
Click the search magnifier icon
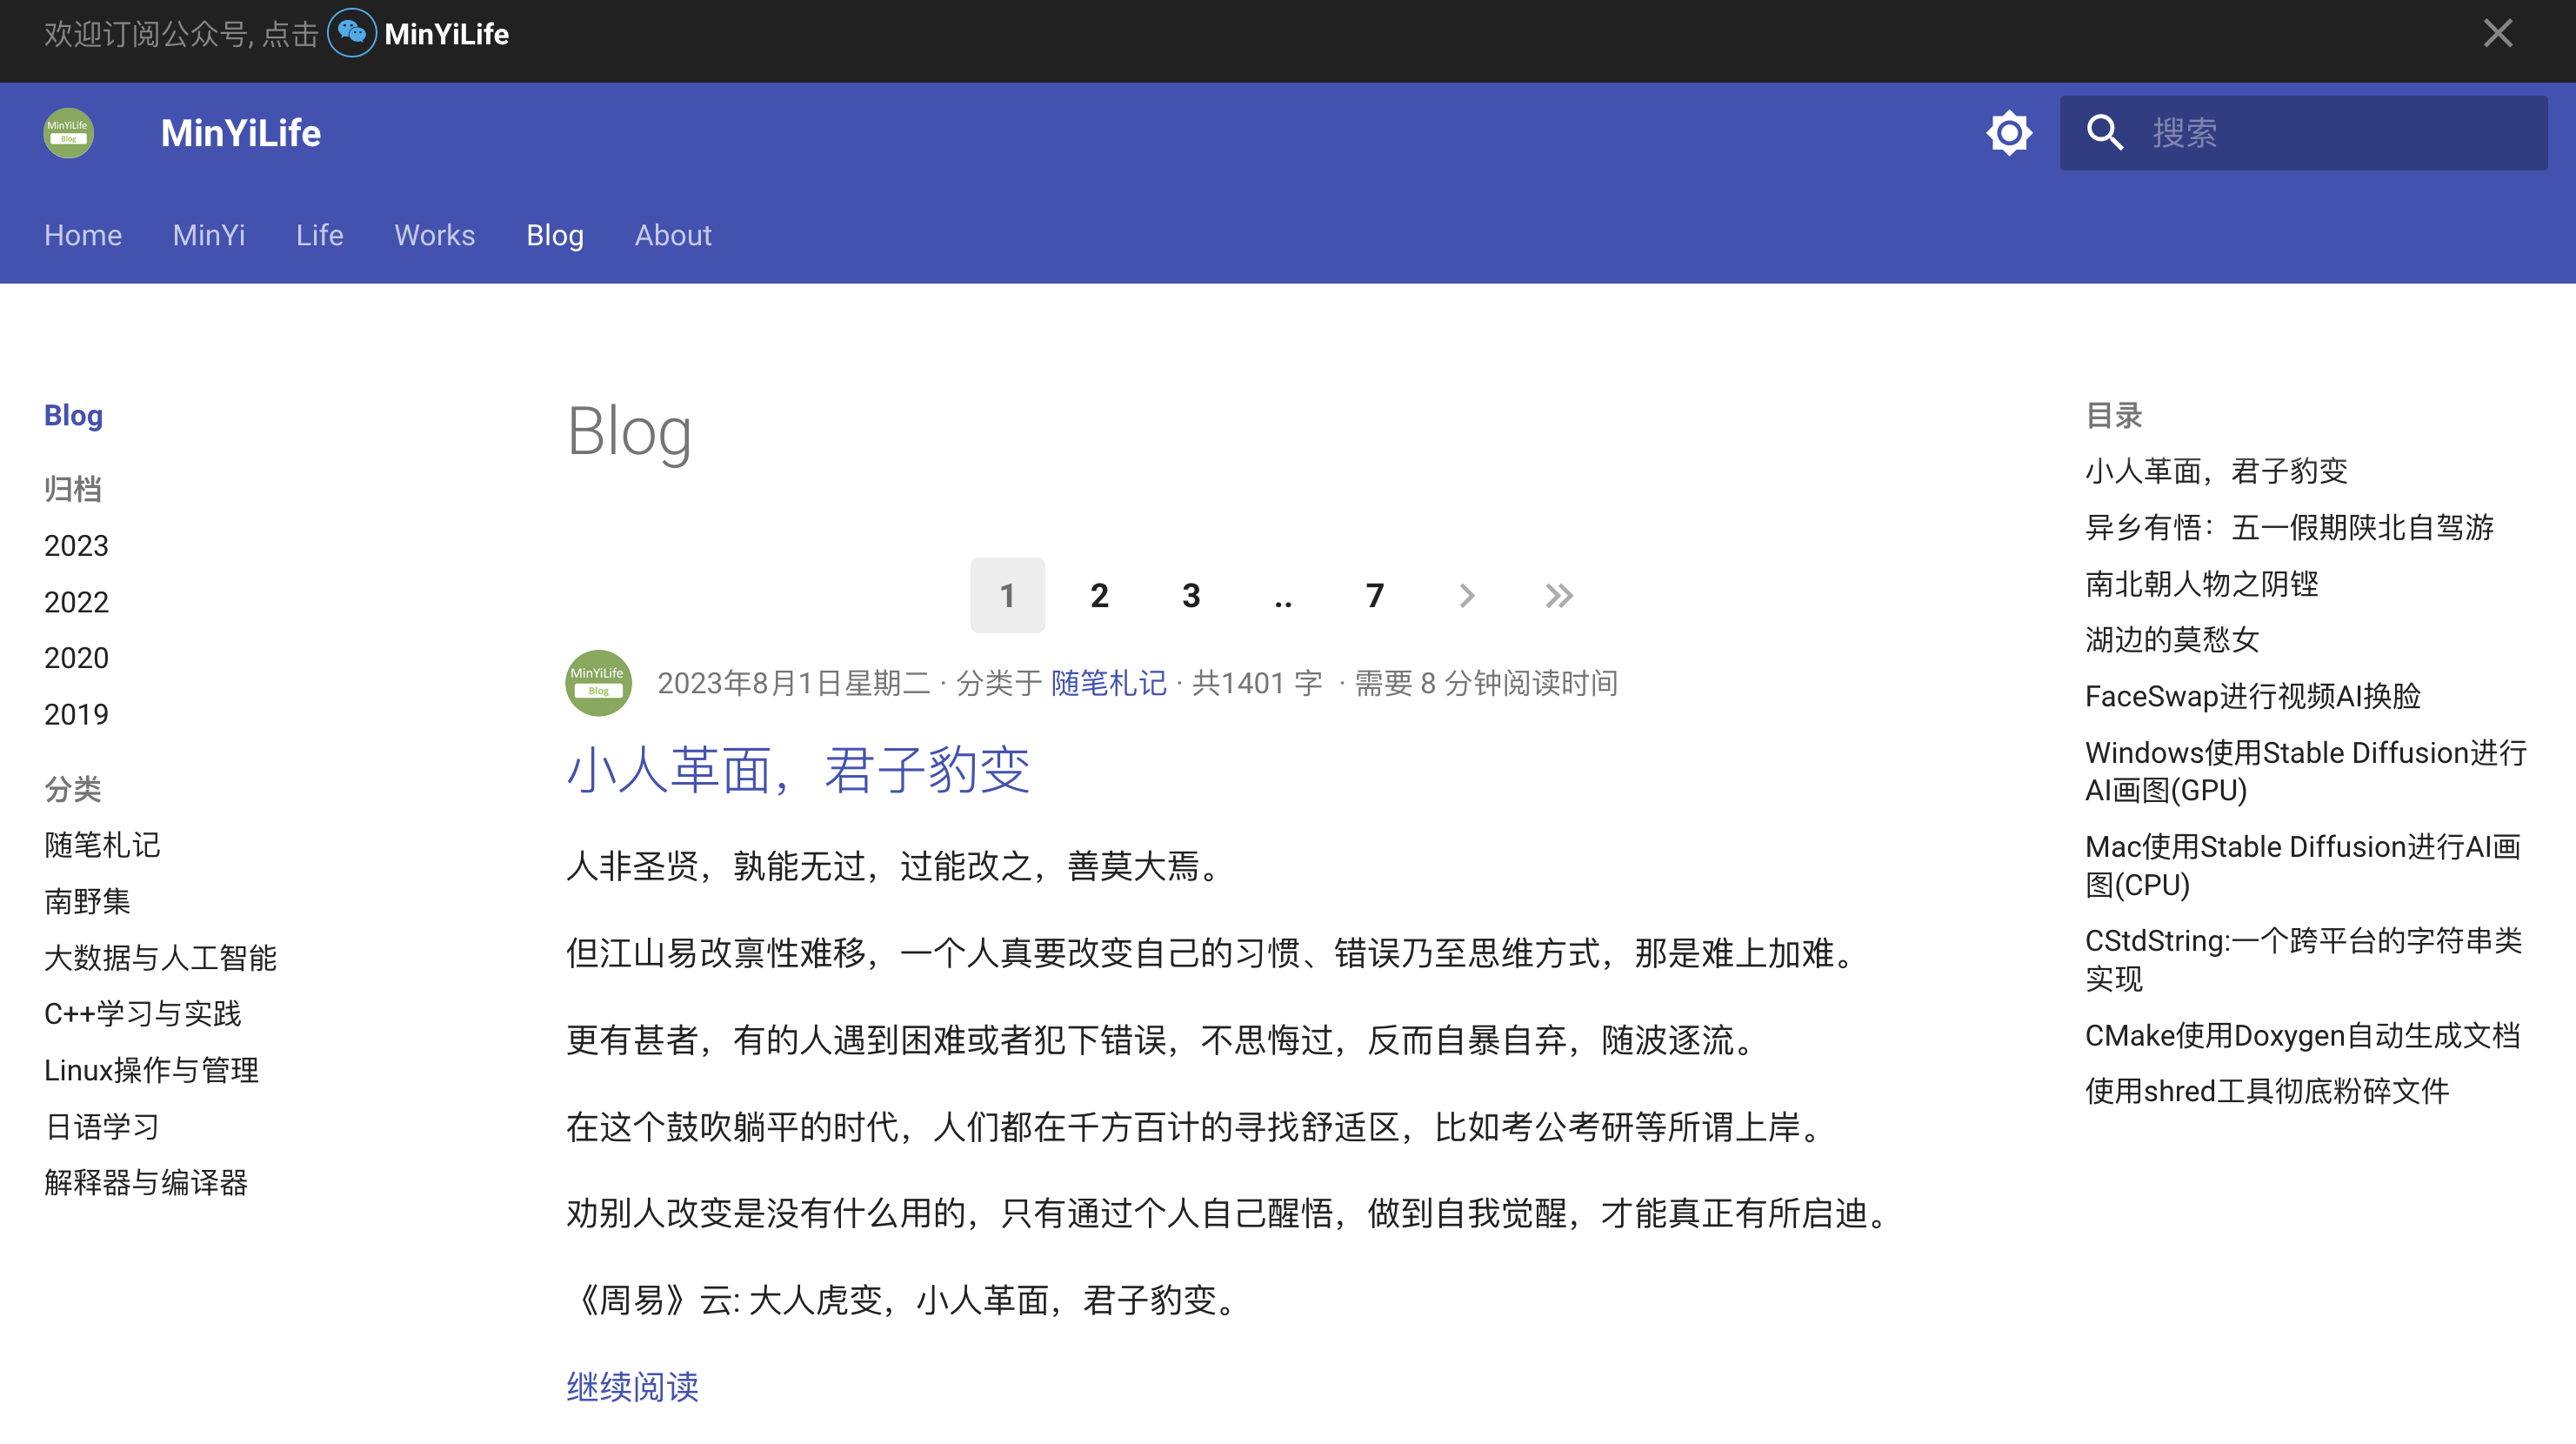click(2105, 133)
